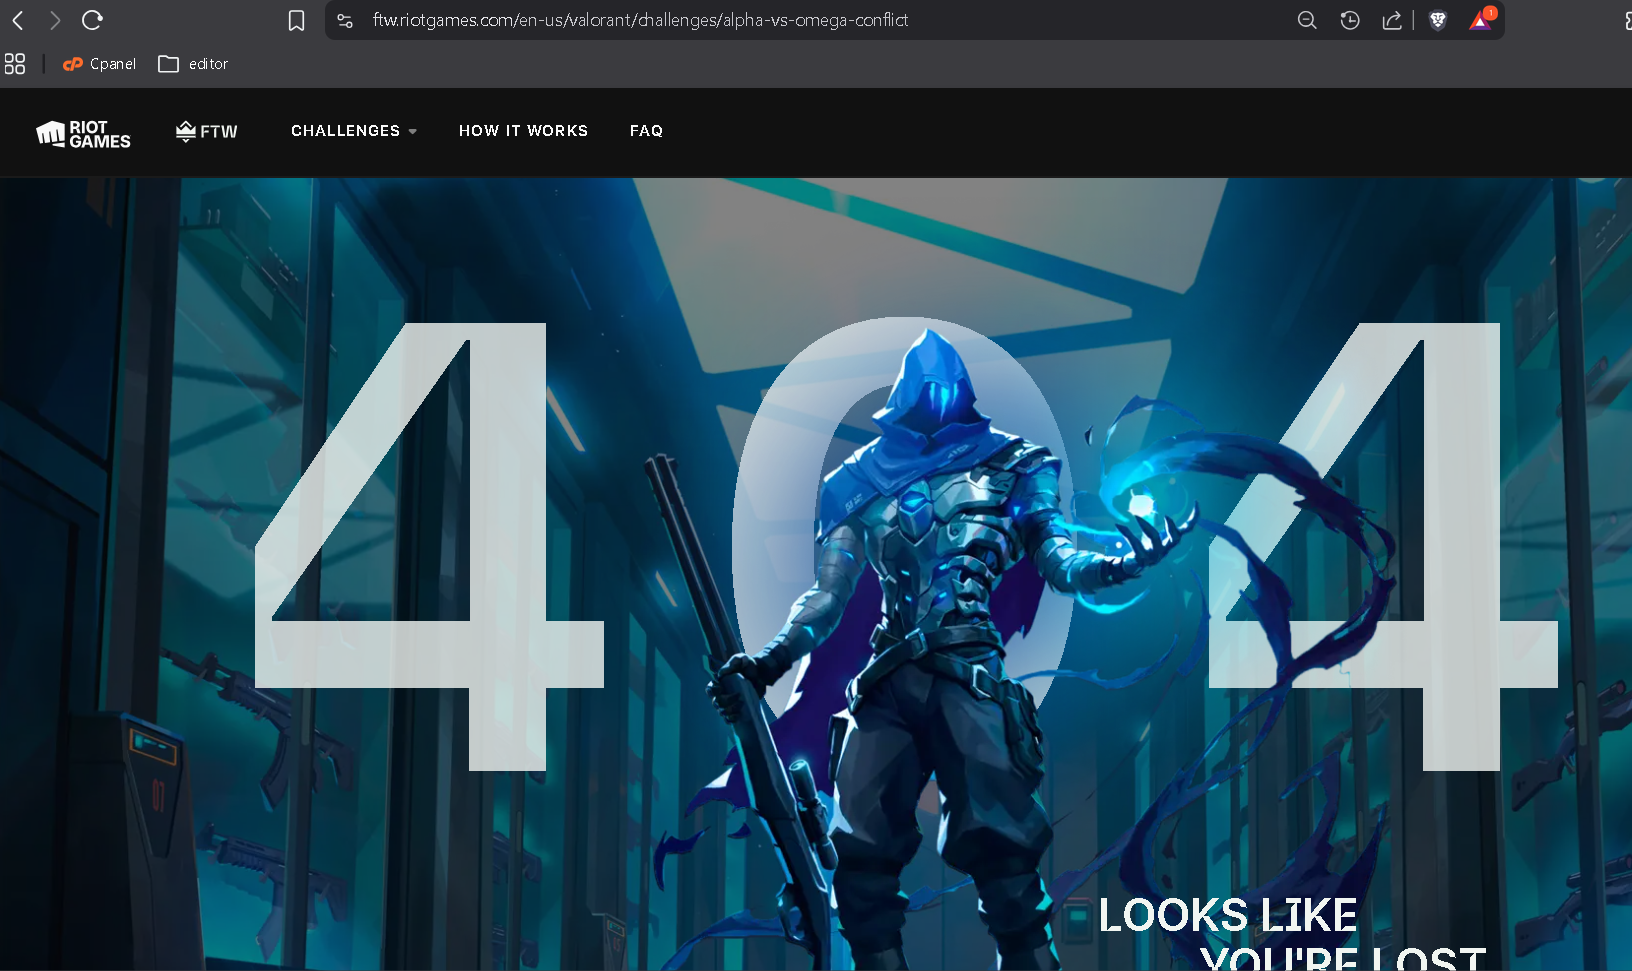Go back to the previous page
Image resolution: width=1632 pixels, height=971 pixels.
[18, 20]
